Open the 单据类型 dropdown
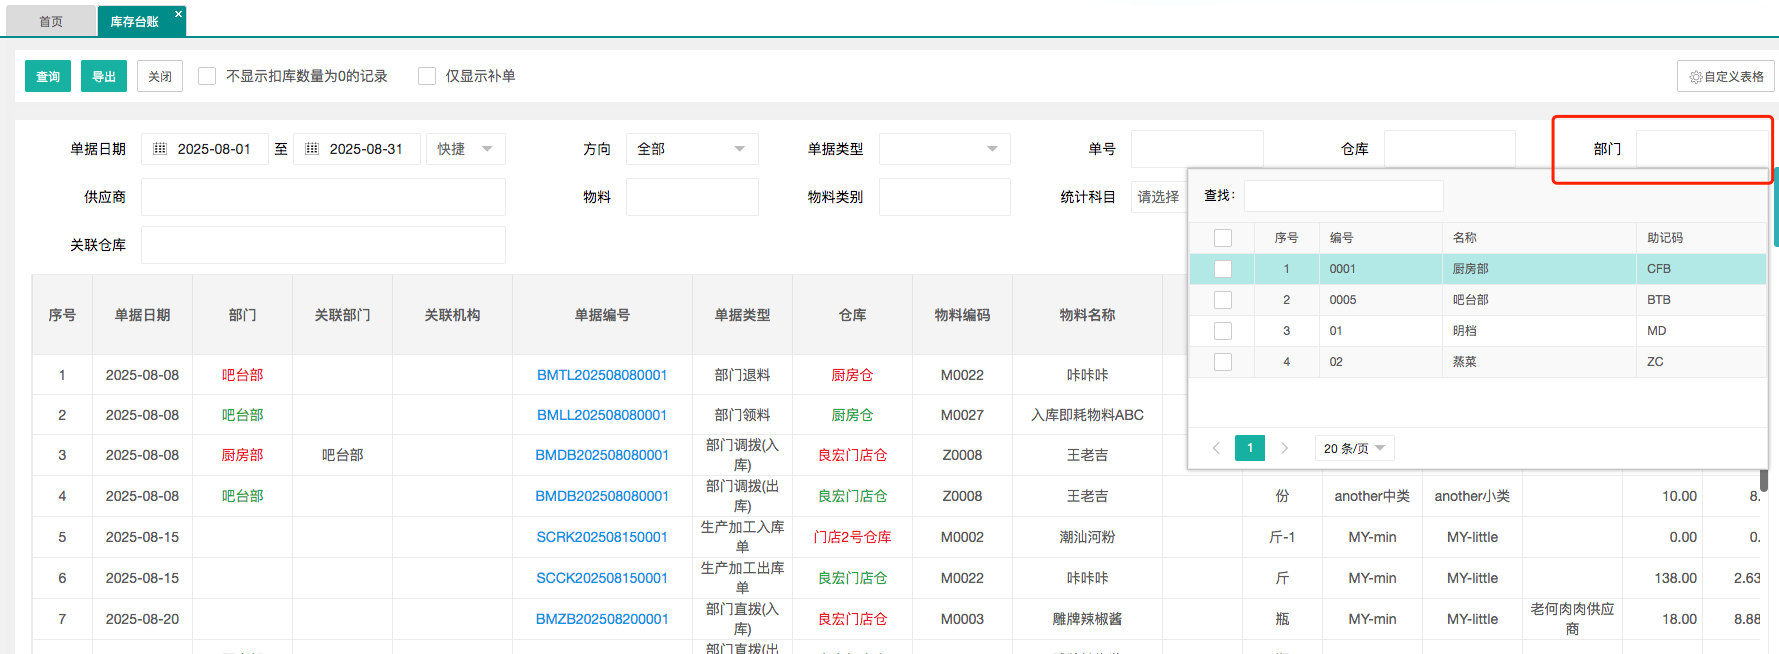1779x654 pixels. (x=944, y=149)
